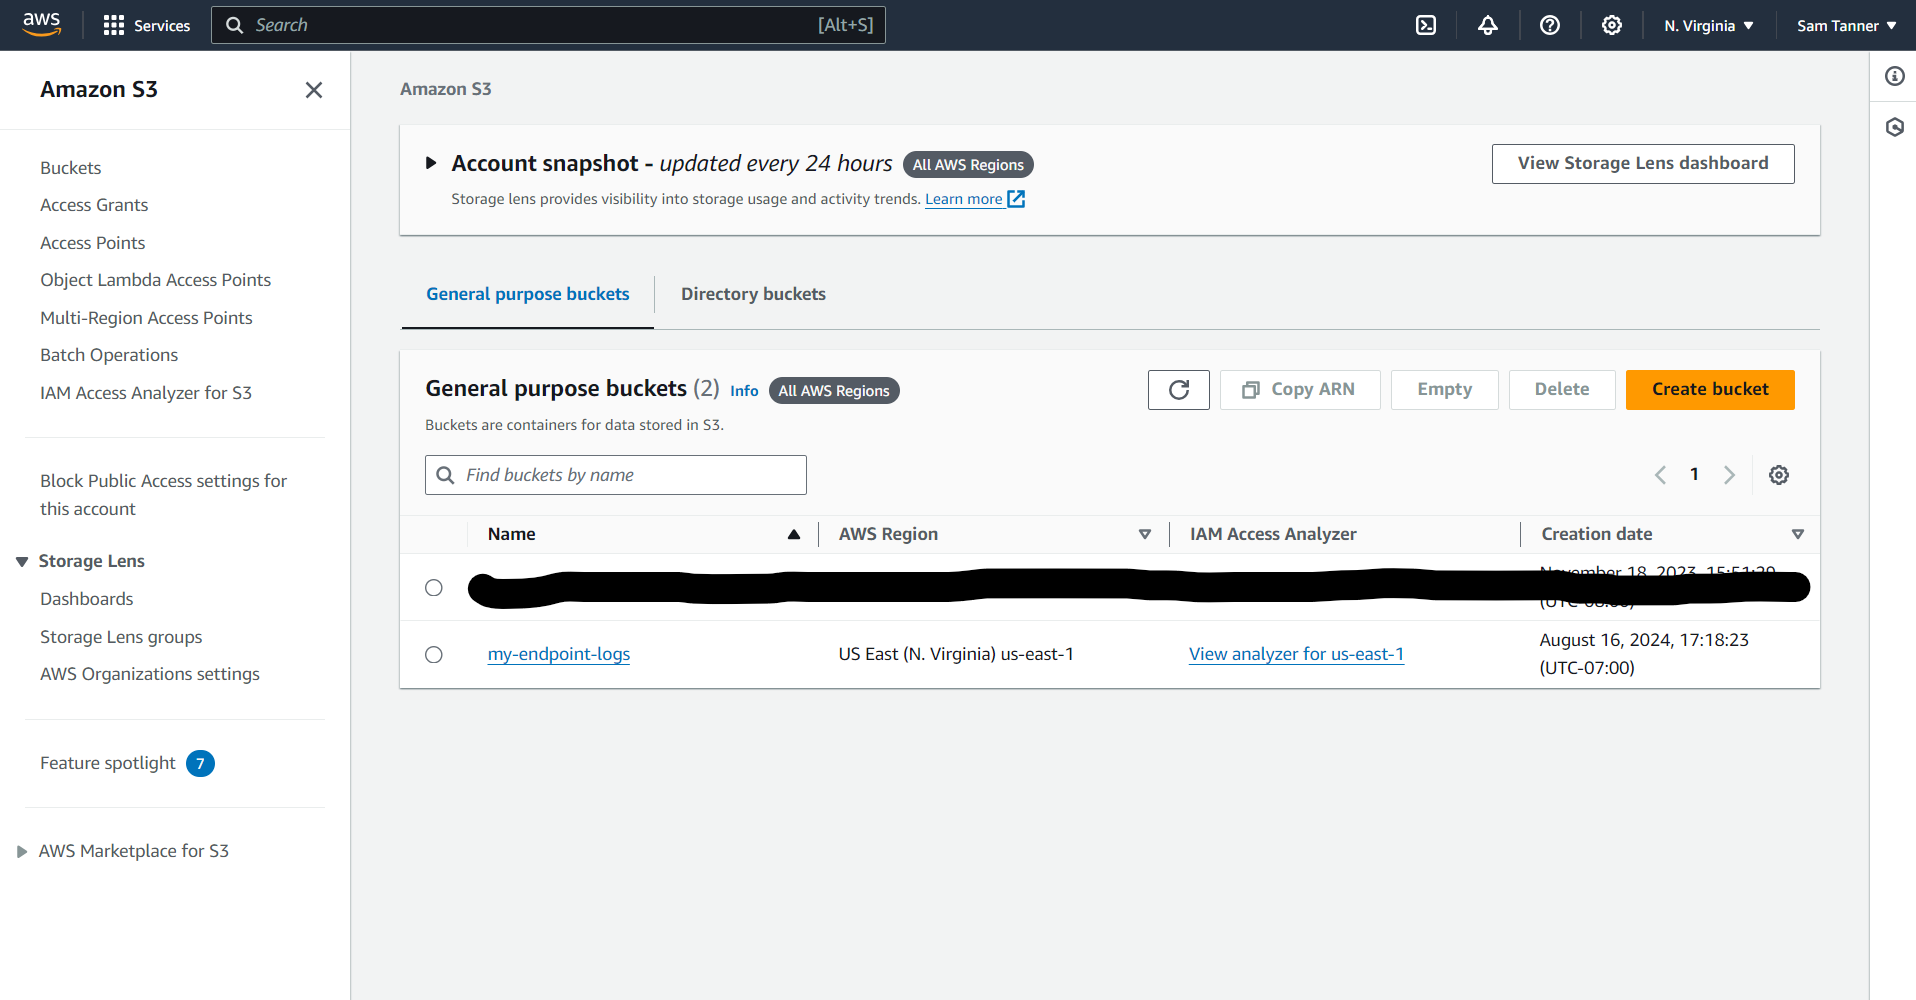
Task: Select the my-endpoint-logs bucket radio button
Action: pos(433,654)
